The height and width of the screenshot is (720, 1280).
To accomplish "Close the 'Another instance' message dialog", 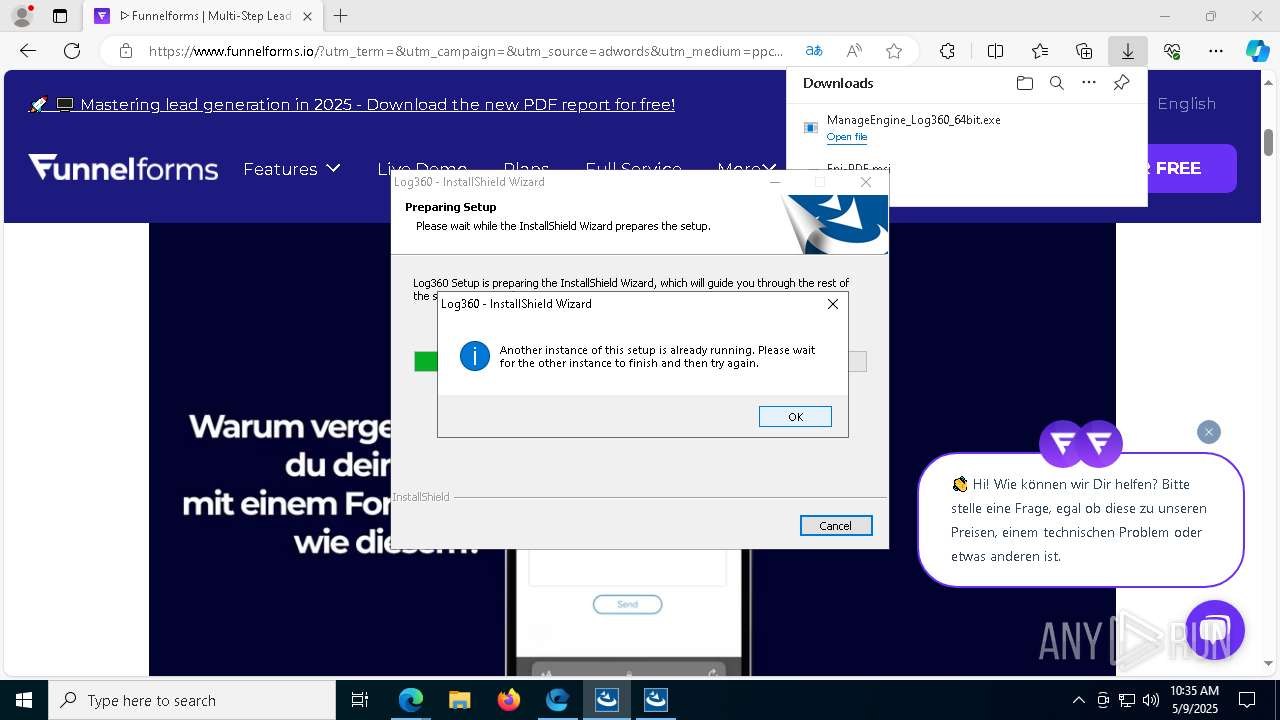I will (832, 304).
